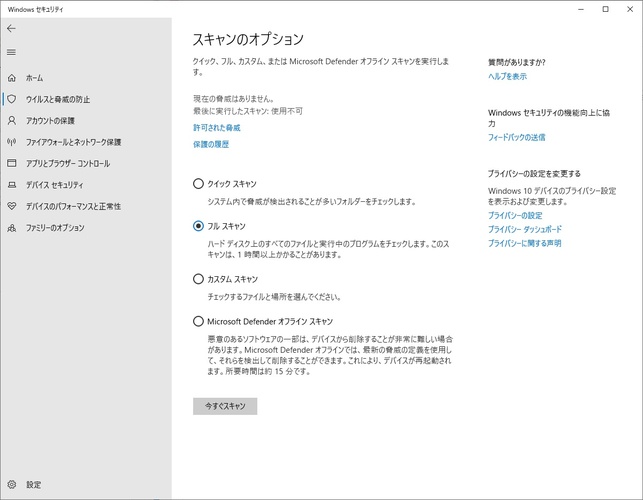Screen dimensions: 643x500
Task: Open デバイスのパフォーマンスと正常性 section
Action: tap(73, 206)
